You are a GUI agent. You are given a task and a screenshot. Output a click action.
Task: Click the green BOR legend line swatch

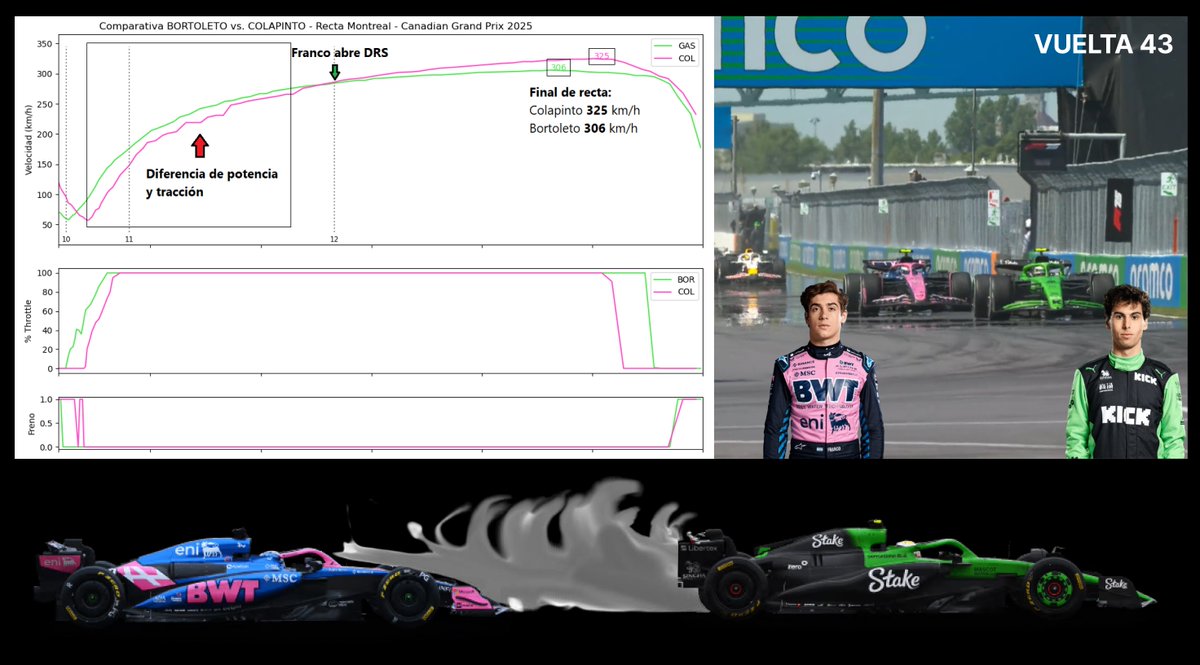[664, 280]
